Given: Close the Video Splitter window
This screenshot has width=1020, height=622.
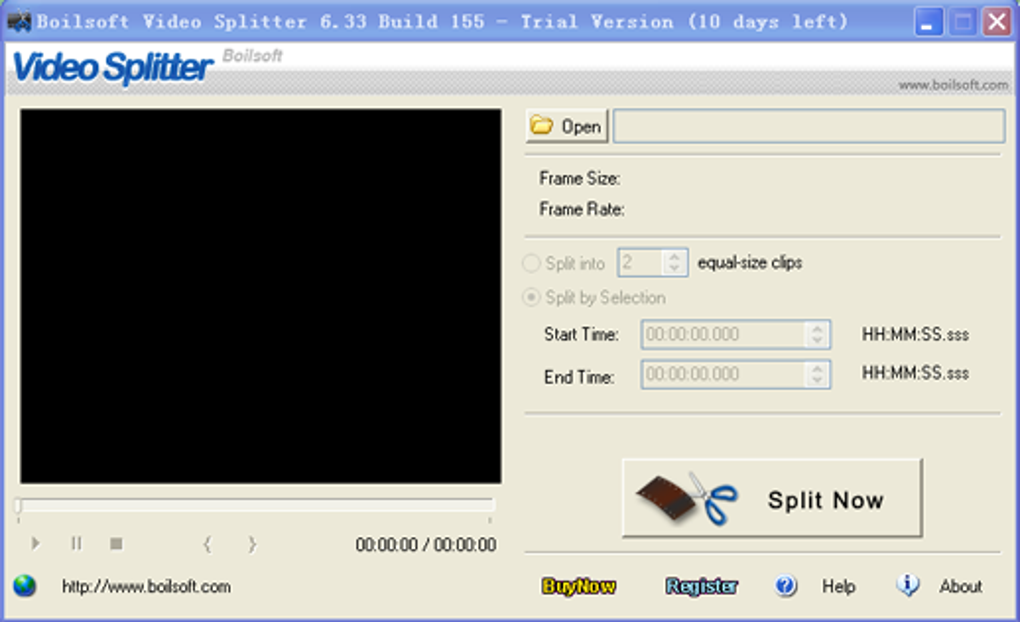Looking at the screenshot, I should [997, 22].
